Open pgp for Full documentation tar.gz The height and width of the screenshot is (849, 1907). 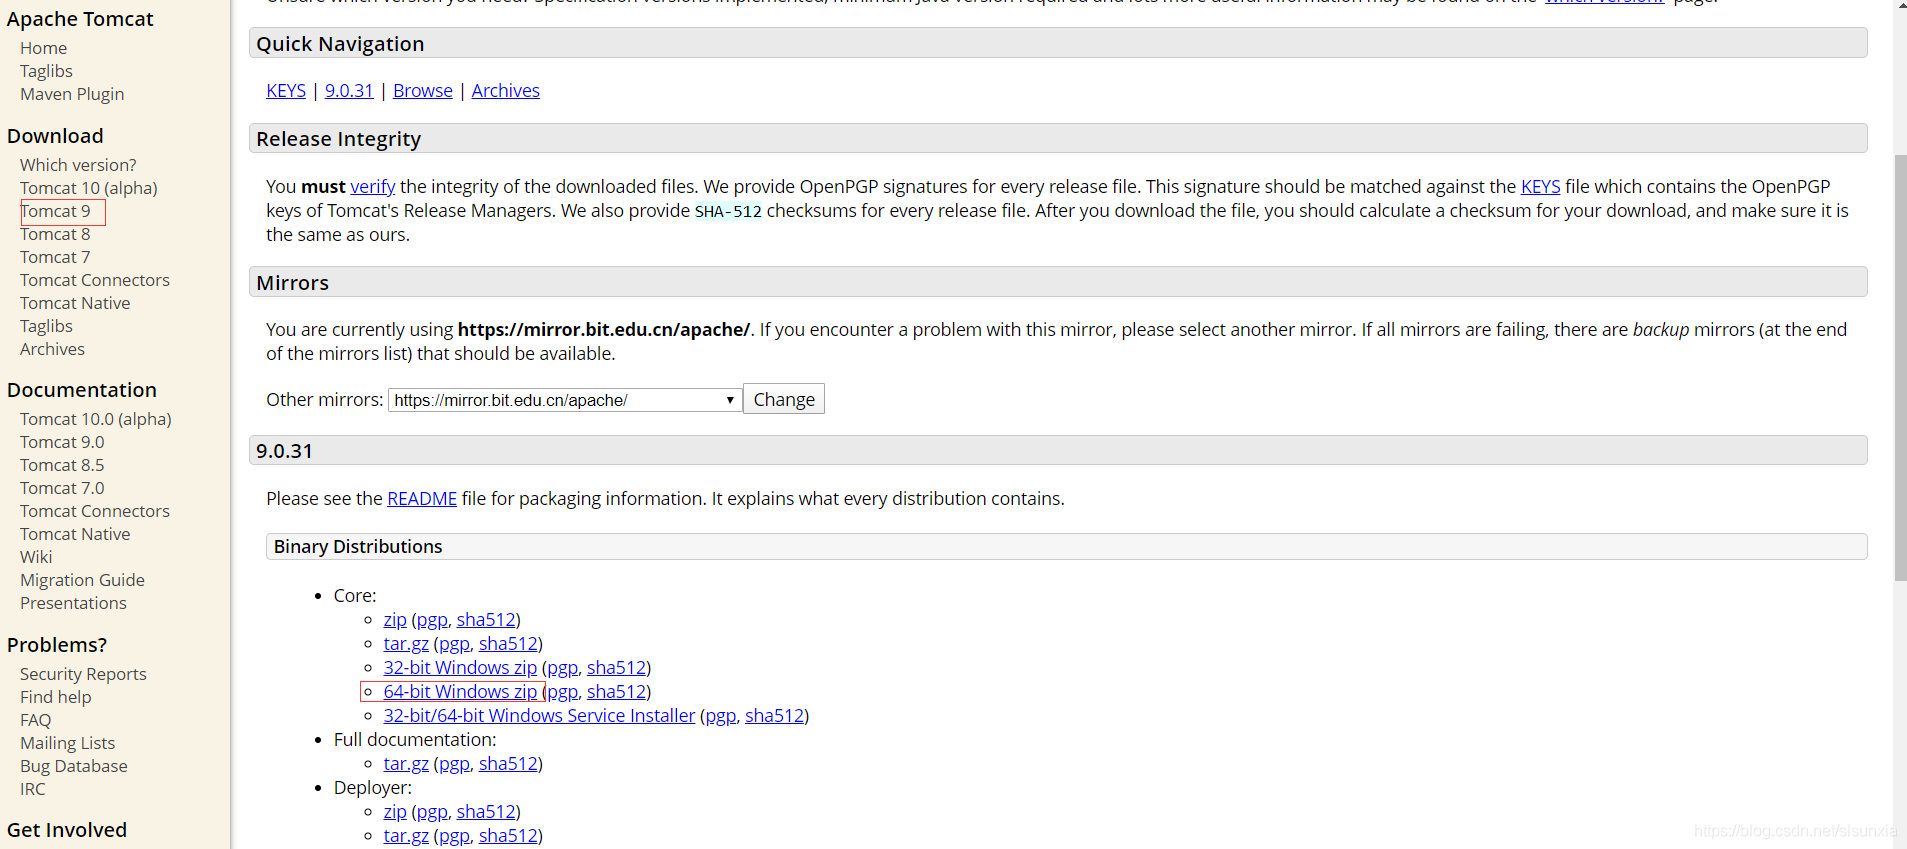point(454,764)
